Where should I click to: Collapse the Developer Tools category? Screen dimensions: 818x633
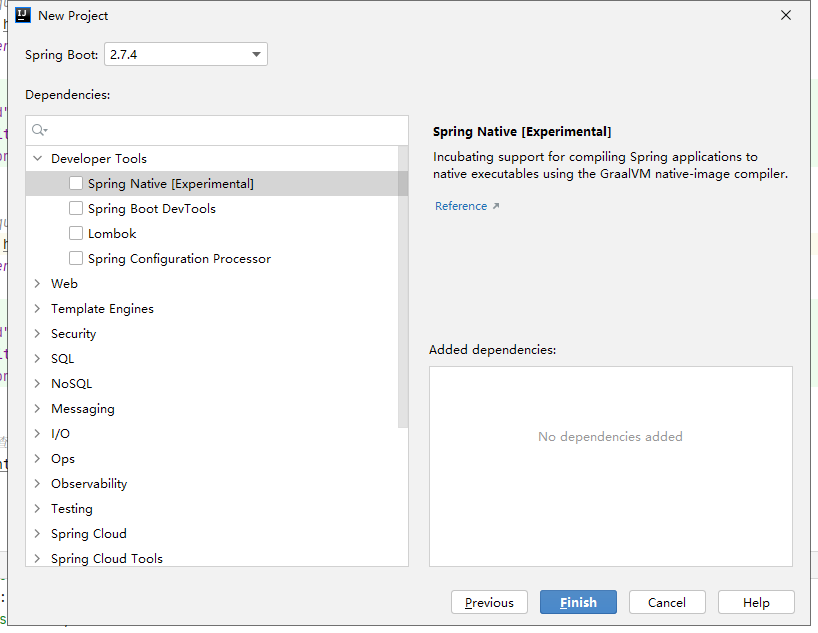(x=38, y=159)
